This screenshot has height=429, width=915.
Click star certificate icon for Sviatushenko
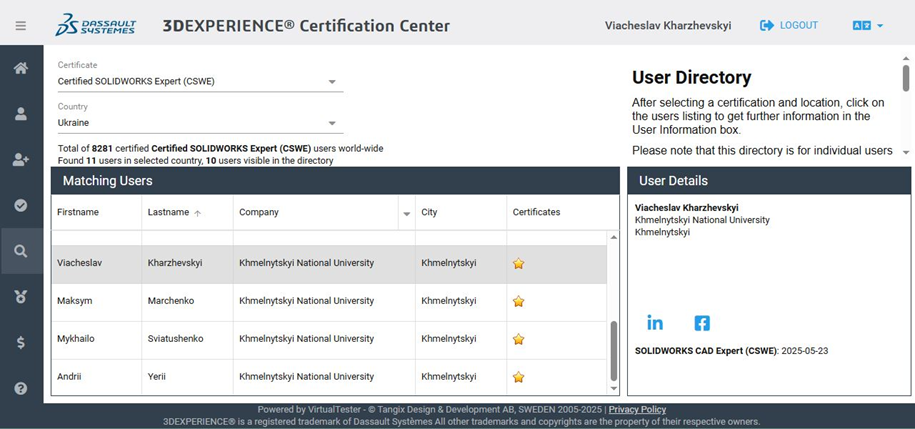click(x=518, y=339)
